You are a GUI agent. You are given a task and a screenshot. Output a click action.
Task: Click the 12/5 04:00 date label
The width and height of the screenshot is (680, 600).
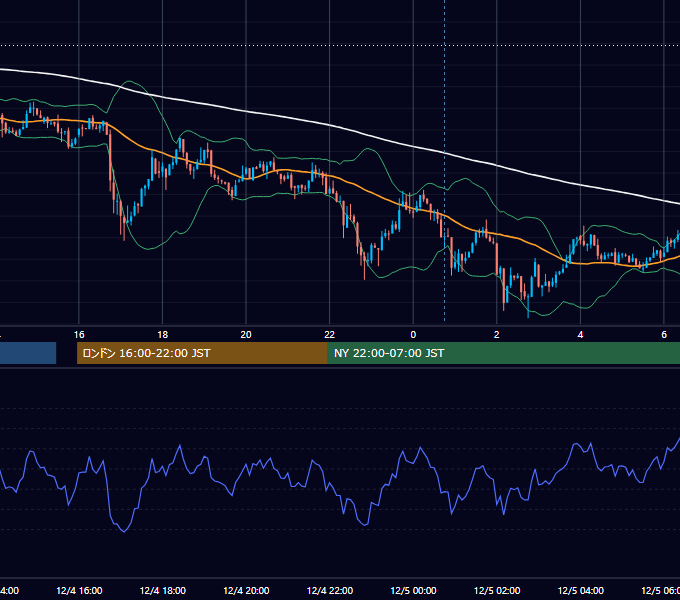pos(580,590)
